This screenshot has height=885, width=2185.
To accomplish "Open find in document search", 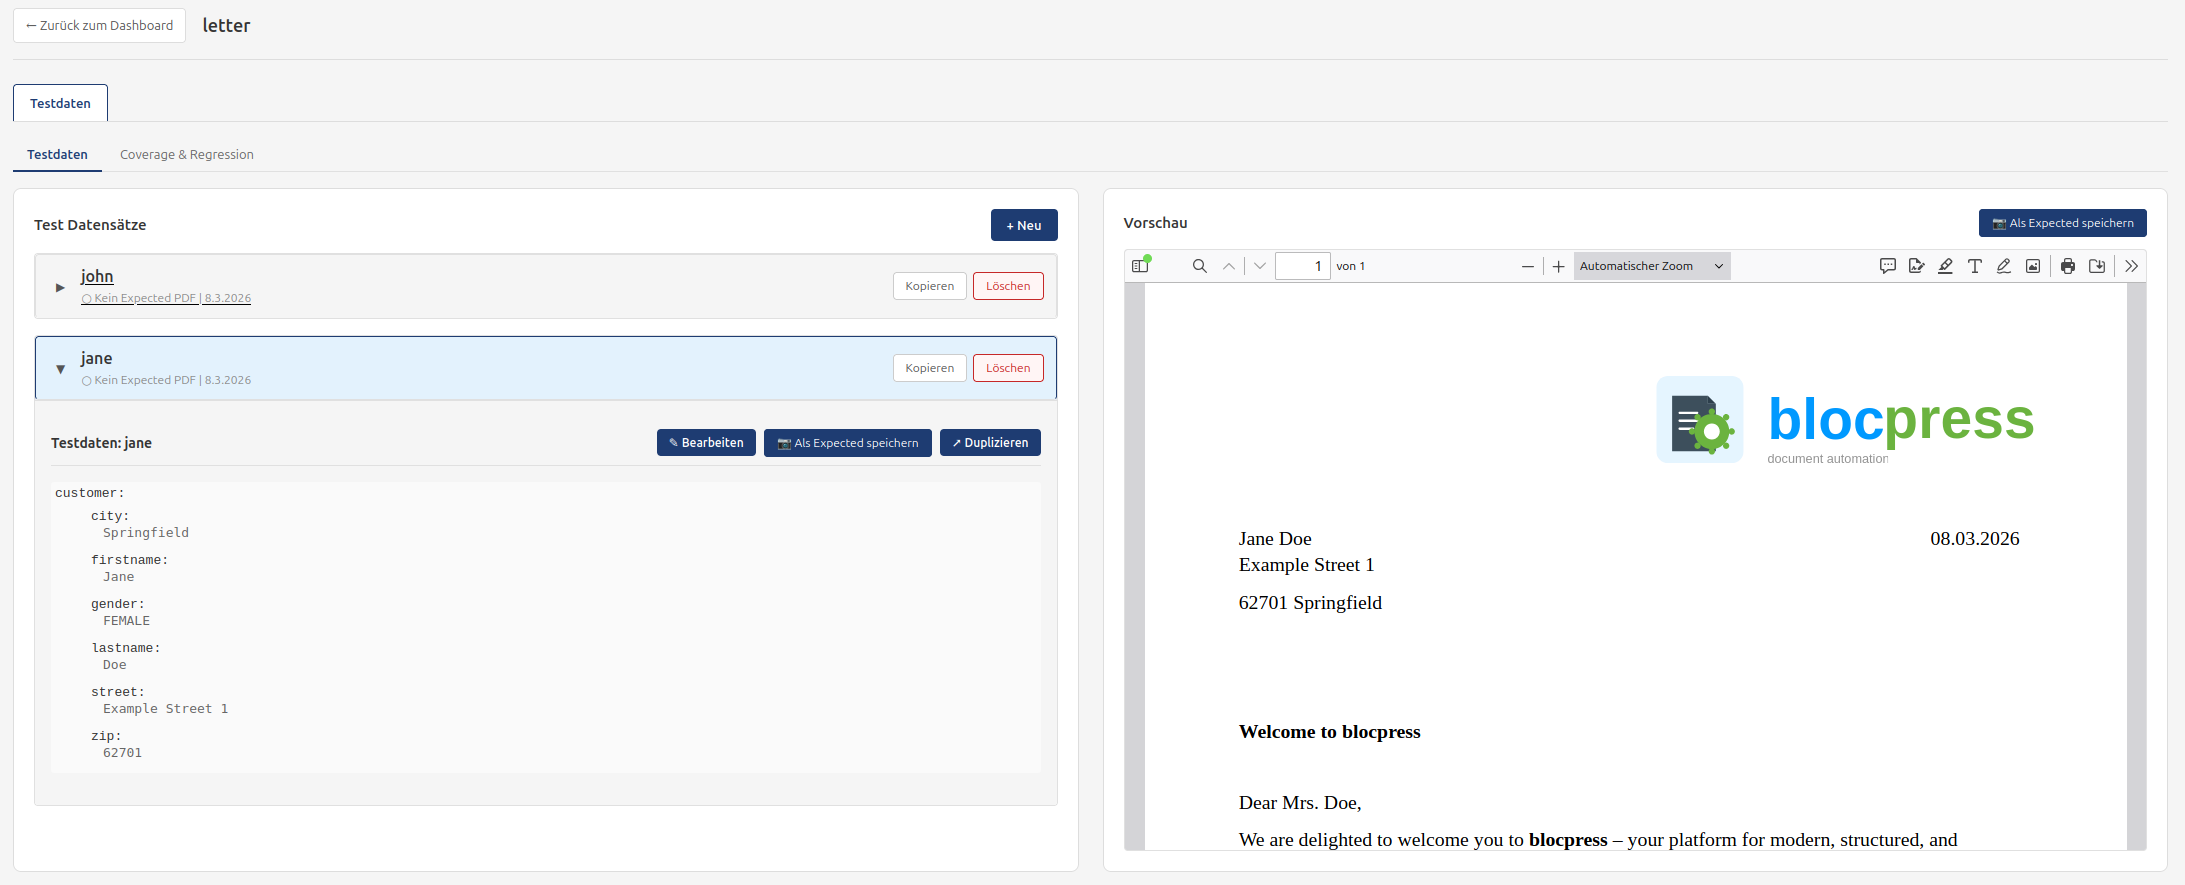I will tap(1199, 266).
